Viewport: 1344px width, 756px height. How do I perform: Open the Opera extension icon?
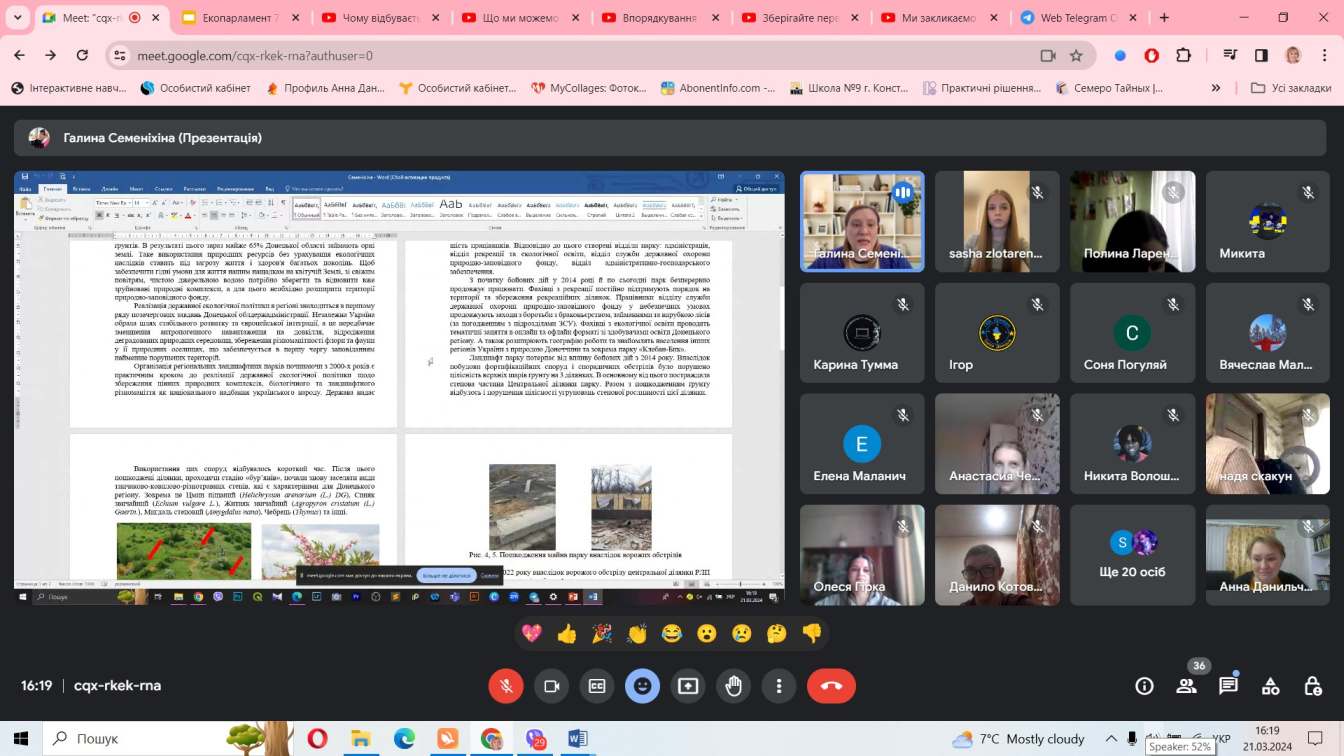1152,56
